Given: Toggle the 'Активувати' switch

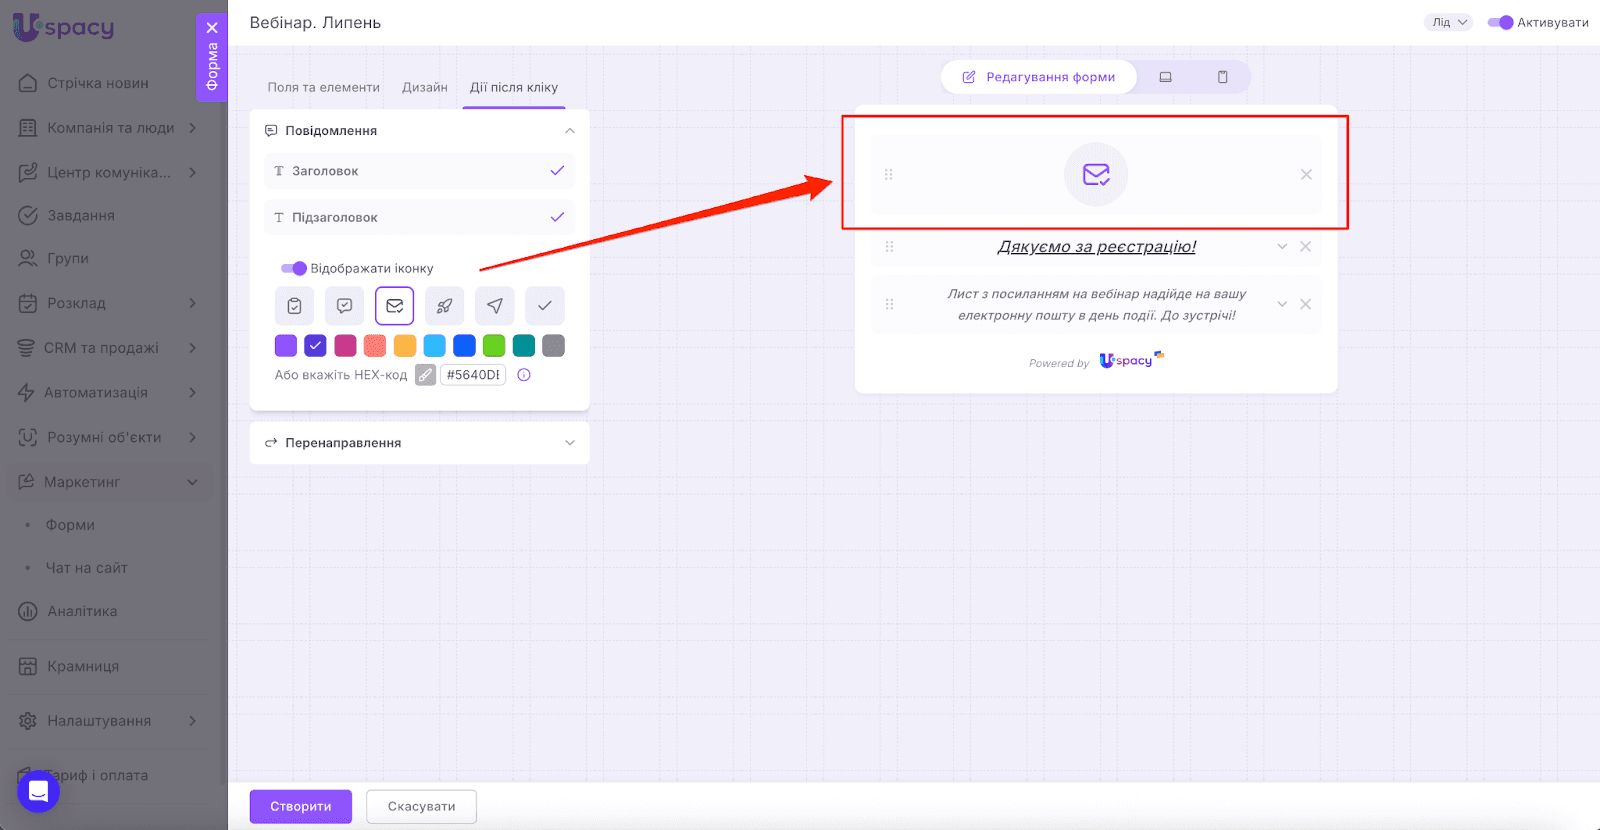Looking at the screenshot, I should (x=1500, y=22).
